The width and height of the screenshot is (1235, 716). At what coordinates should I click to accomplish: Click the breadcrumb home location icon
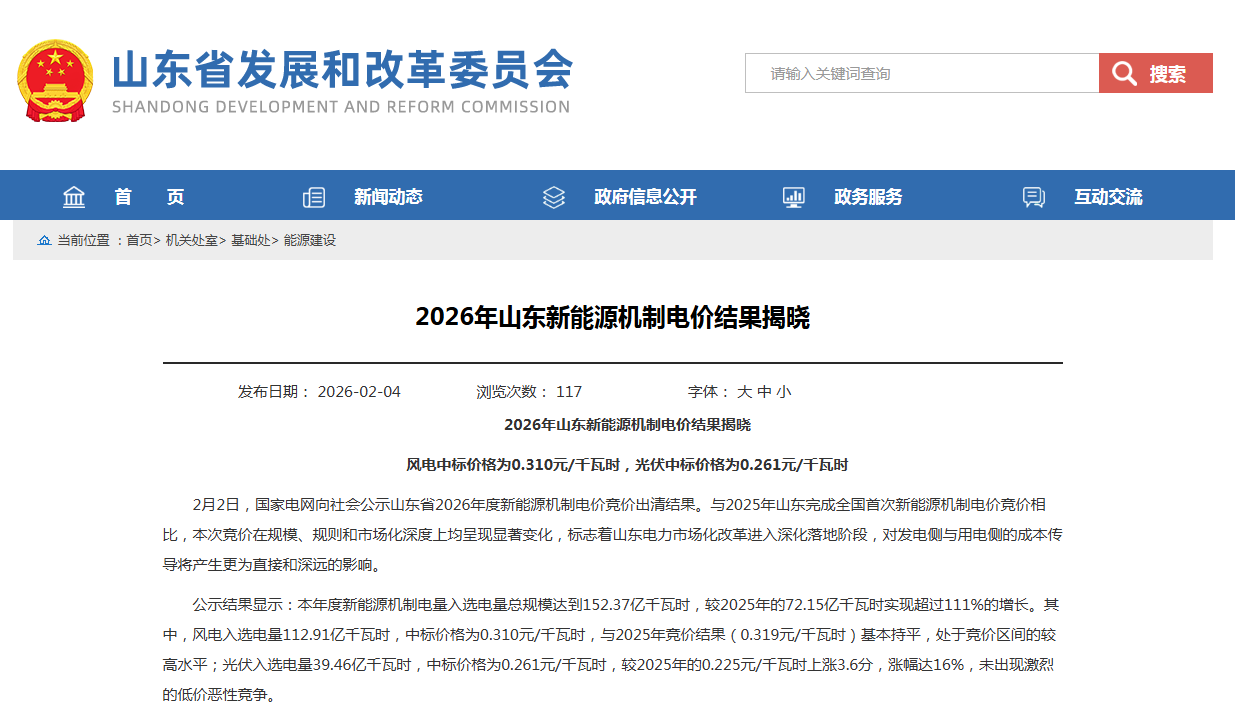pos(44,241)
